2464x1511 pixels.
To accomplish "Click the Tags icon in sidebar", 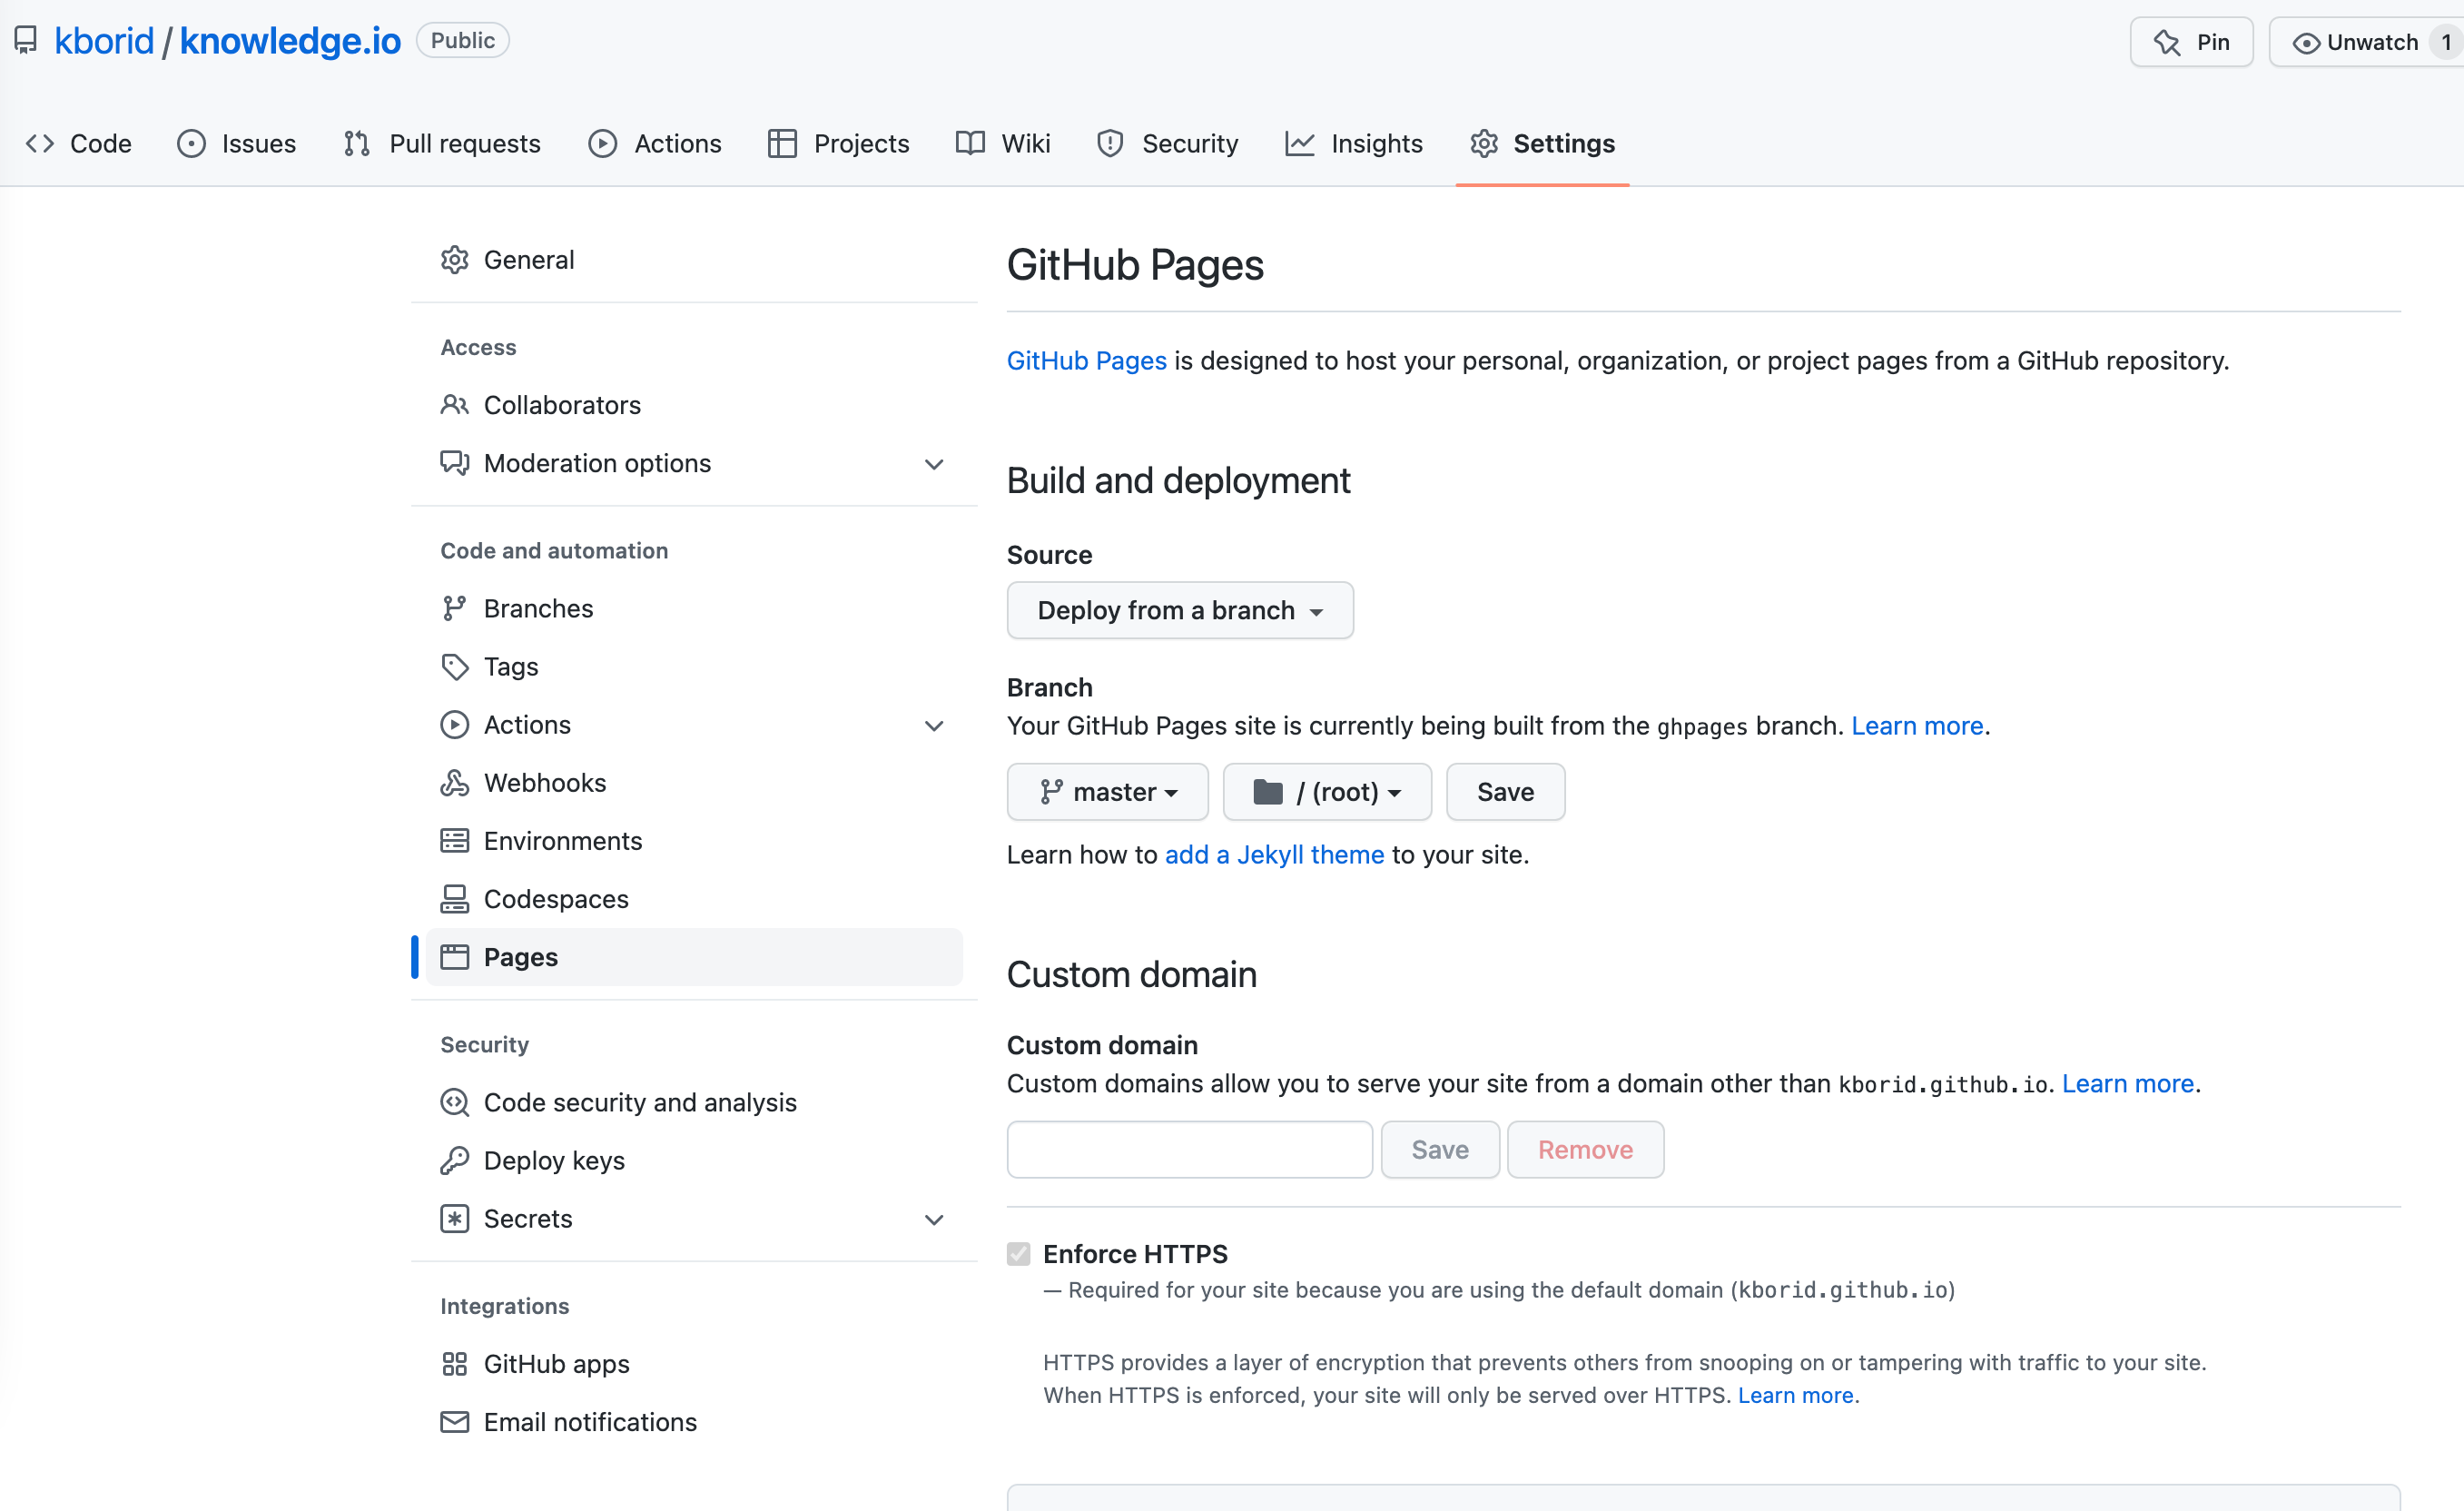I will click(x=454, y=667).
